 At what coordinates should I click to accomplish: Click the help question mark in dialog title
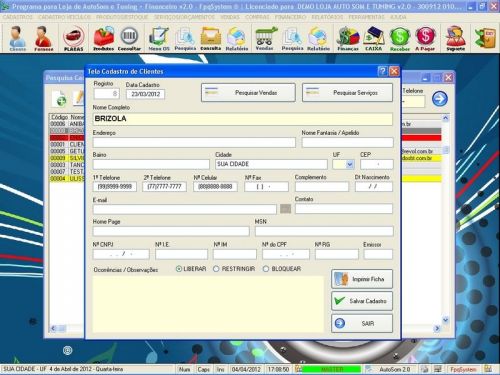pos(383,71)
